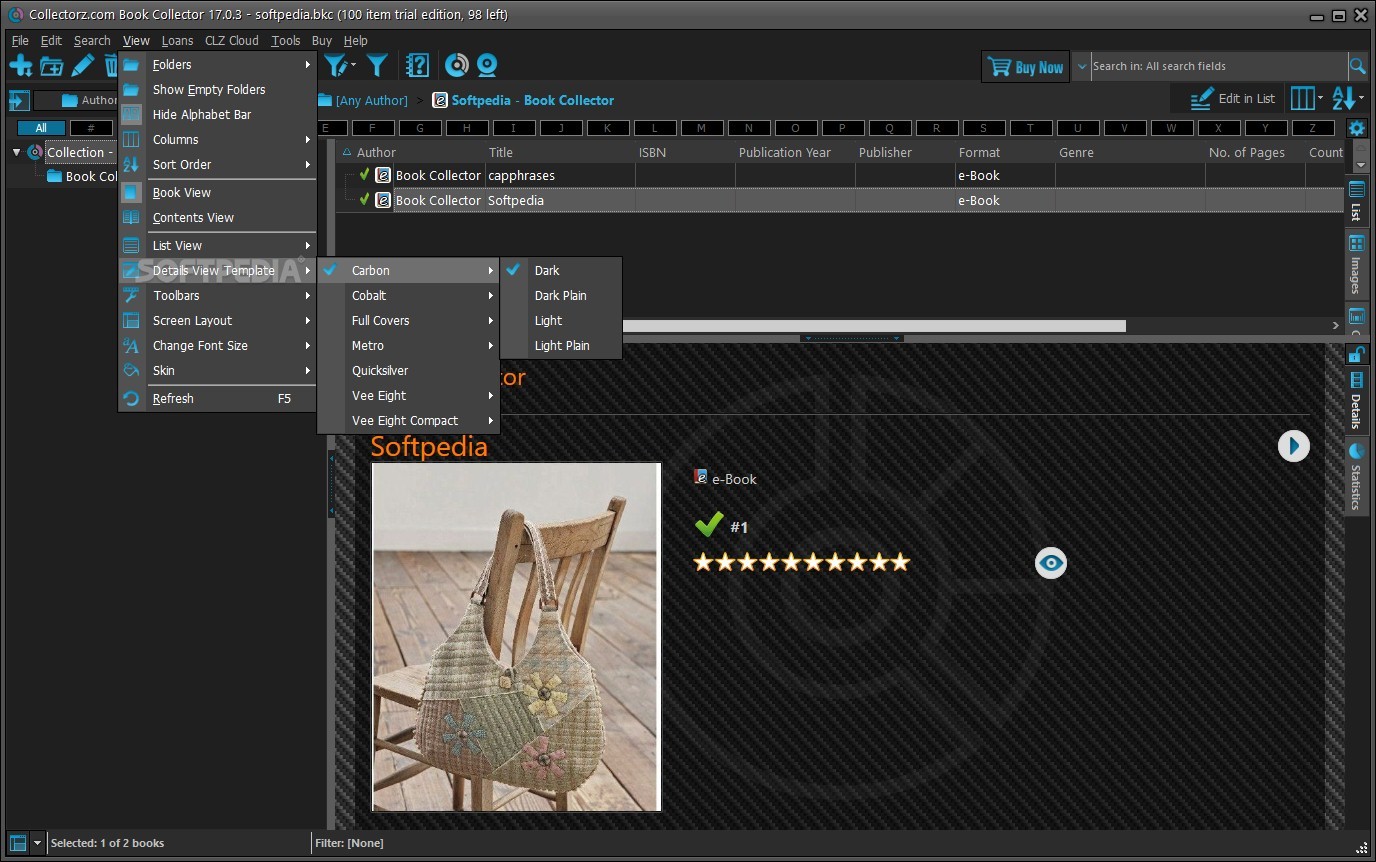Screen dimensions: 1376x862
Task: Click the Collectorz app logo in title bar
Action: point(15,15)
